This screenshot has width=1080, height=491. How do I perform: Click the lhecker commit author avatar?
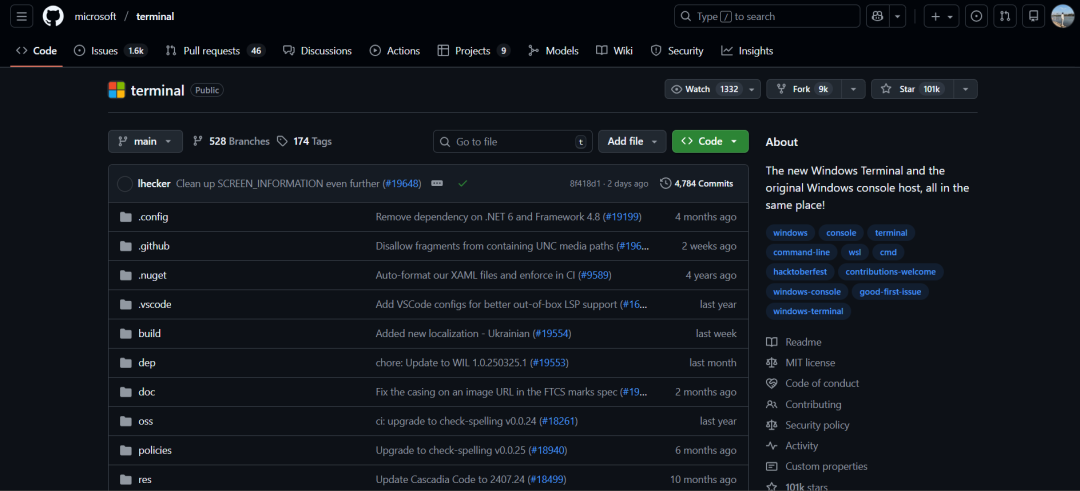click(125, 184)
